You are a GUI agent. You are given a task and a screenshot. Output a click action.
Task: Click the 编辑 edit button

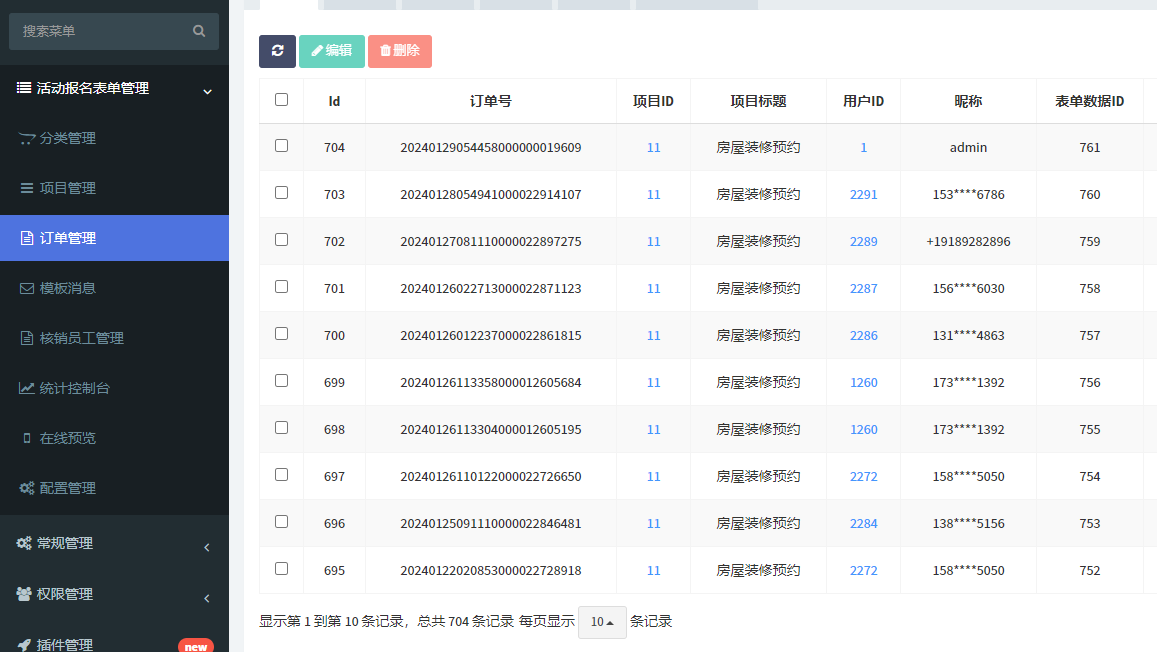tap(332, 51)
